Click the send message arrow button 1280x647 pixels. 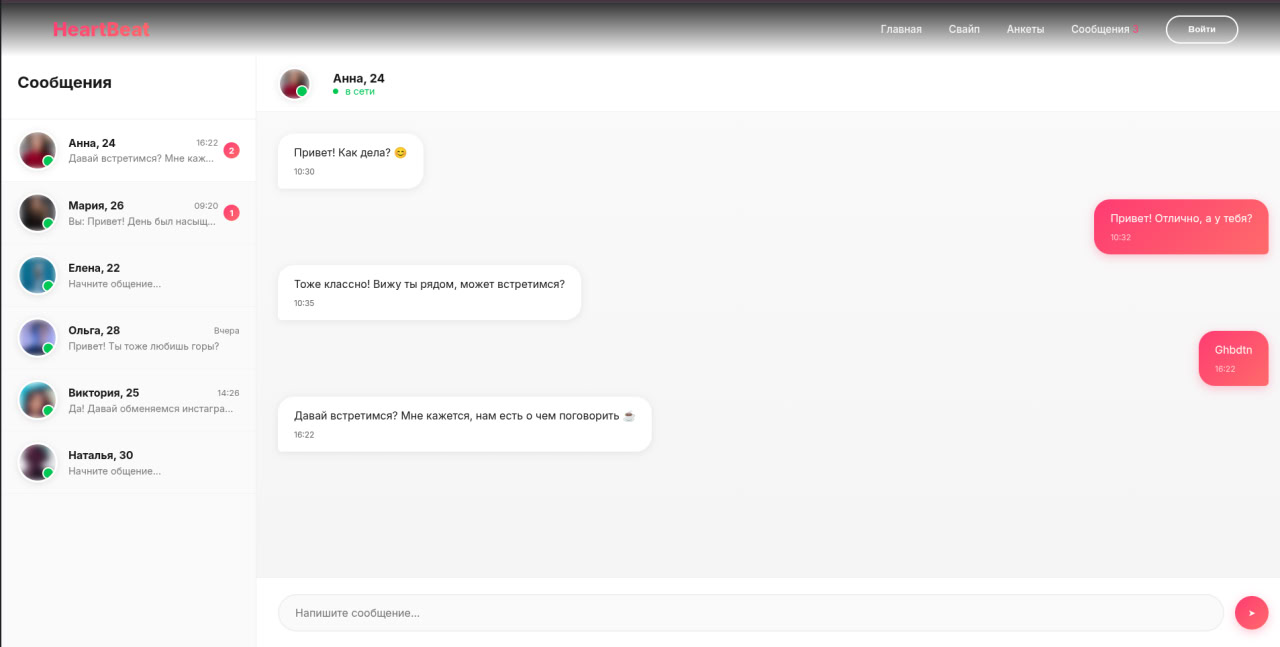(1251, 613)
